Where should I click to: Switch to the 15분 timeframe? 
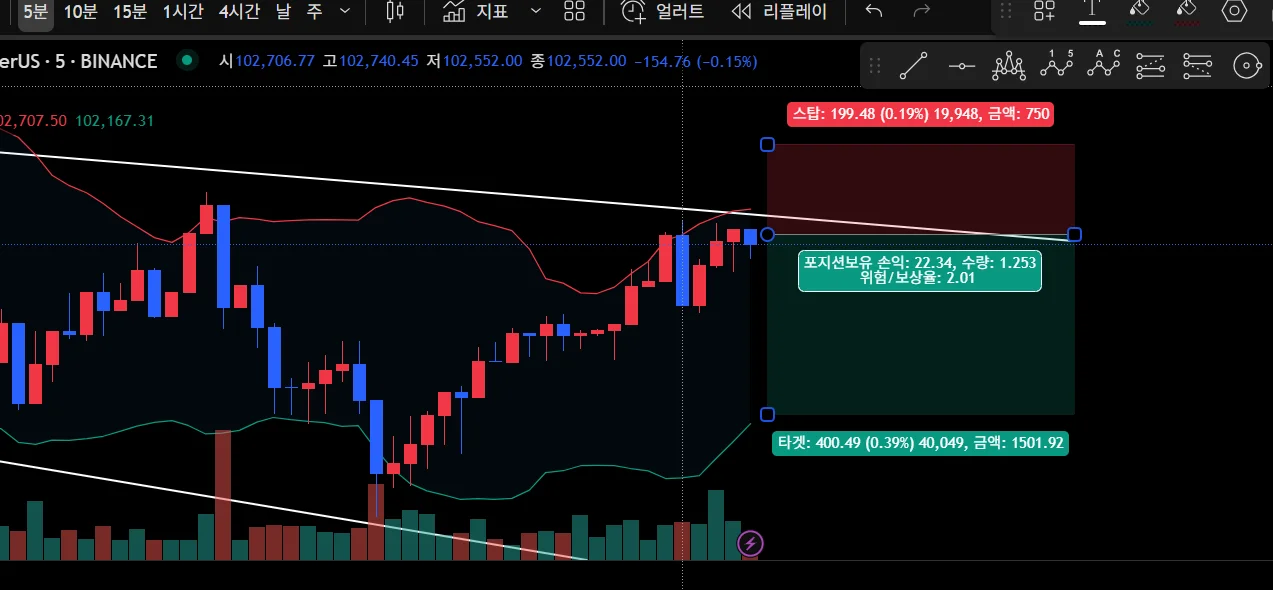pos(130,12)
